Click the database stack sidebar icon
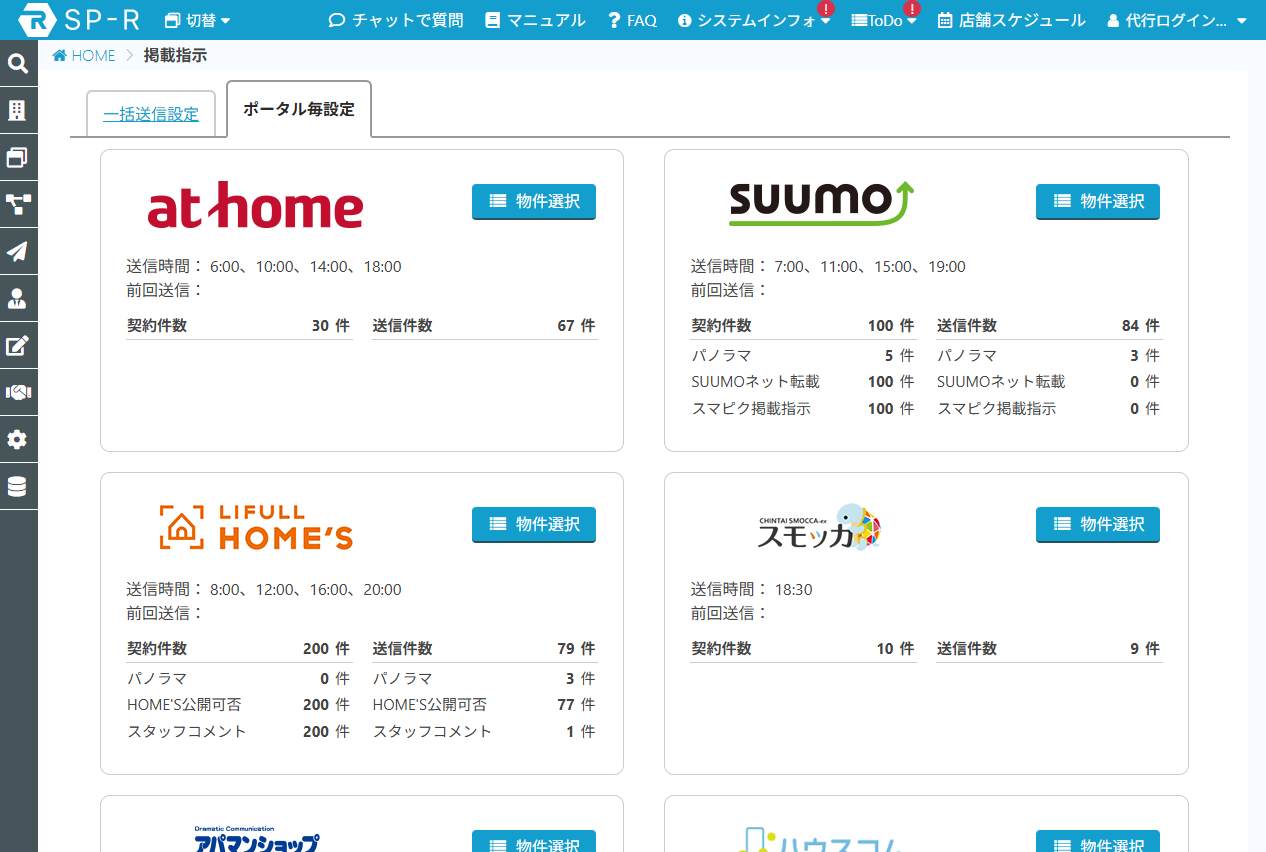Viewport: 1266px width, 852px height. 18,487
